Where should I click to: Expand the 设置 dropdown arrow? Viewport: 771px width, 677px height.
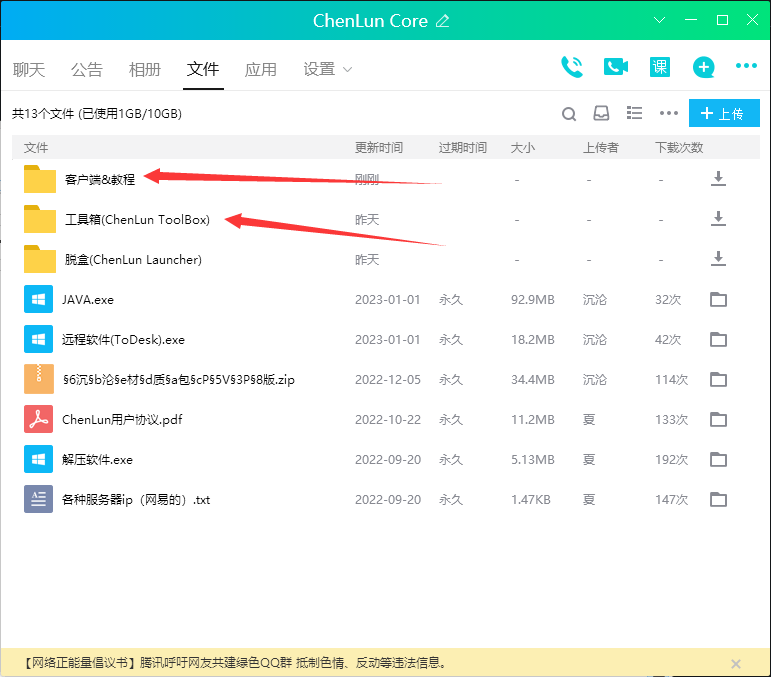[x=348, y=69]
